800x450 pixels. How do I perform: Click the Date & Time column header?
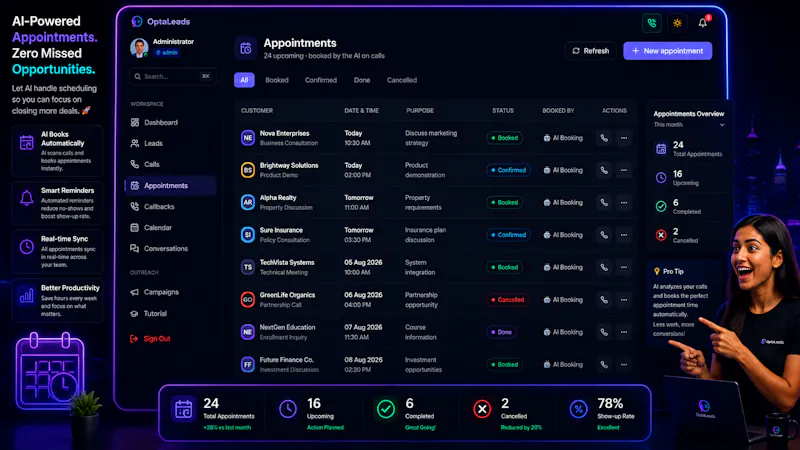pos(361,111)
